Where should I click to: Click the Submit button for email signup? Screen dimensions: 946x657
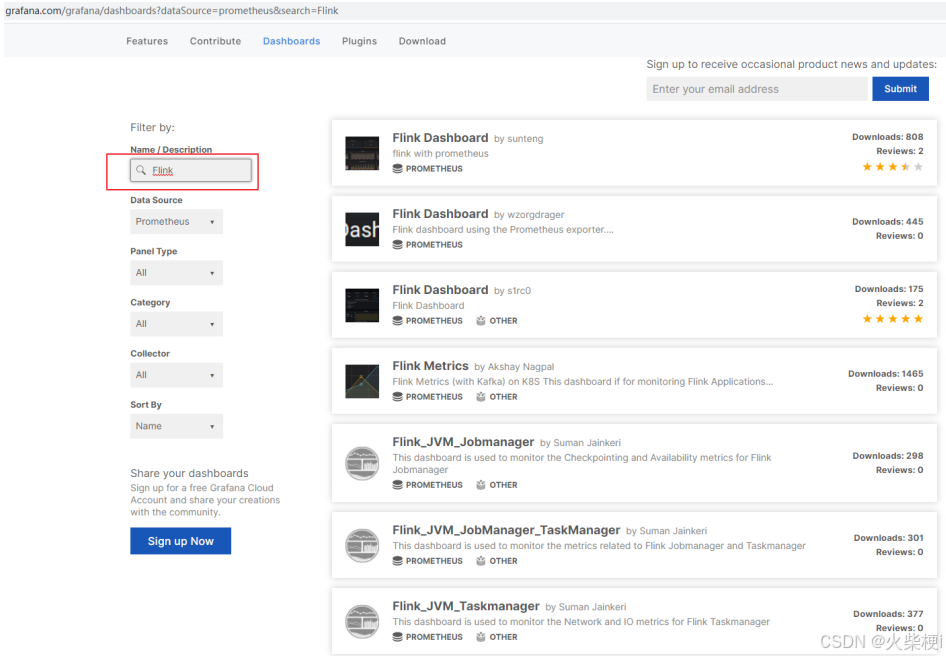click(x=900, y=89)
